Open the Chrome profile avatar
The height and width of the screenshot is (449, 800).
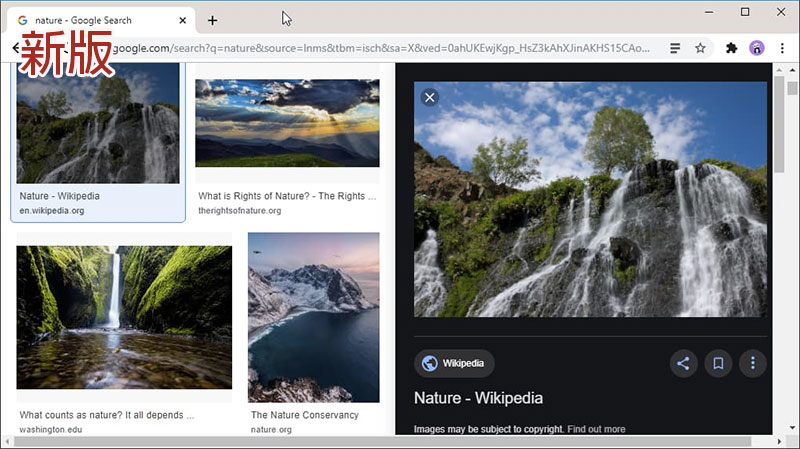pyautogui.click(x=756, y=48)
